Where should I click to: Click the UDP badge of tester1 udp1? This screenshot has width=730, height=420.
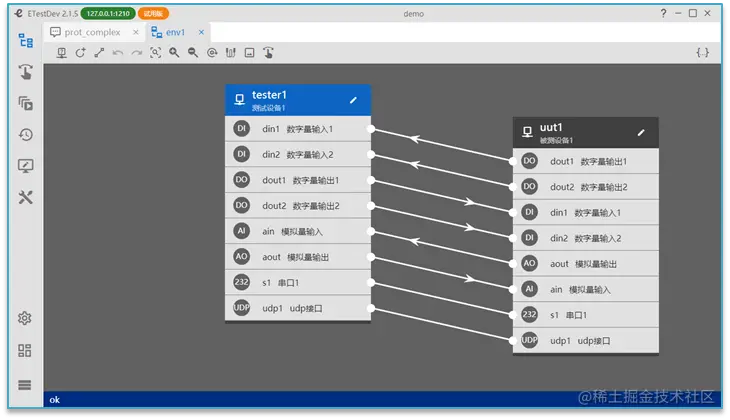point(242,308)
